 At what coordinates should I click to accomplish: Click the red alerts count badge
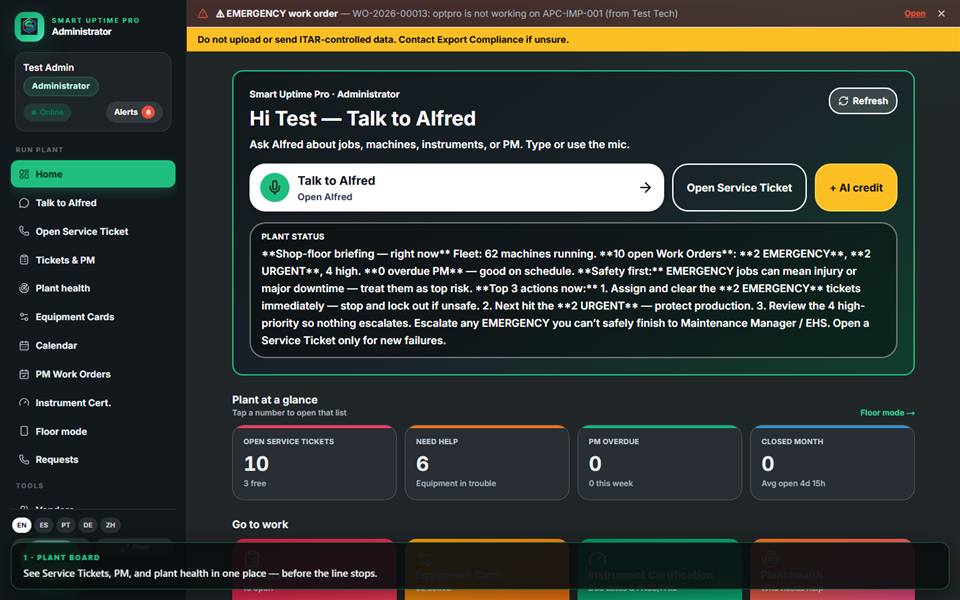(148, 112)
